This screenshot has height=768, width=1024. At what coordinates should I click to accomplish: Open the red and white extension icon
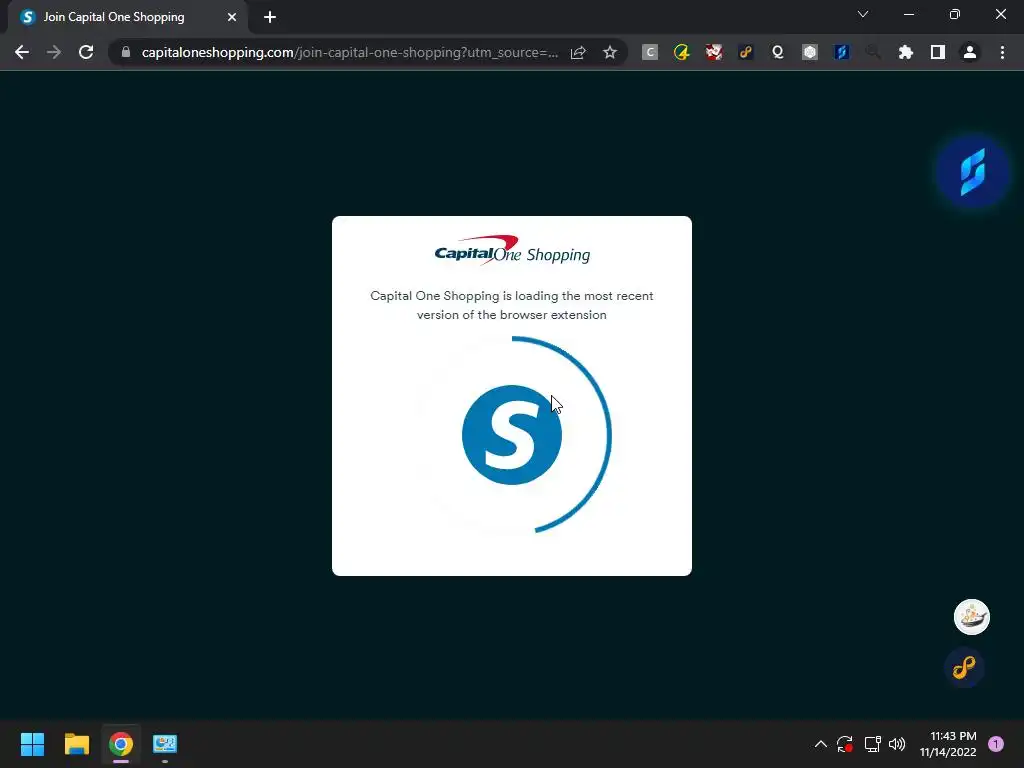[714, 52]
